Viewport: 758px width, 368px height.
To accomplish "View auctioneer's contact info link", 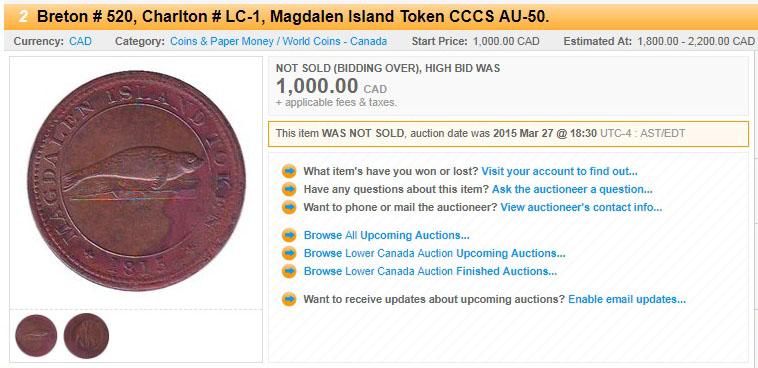I will click(x=581, y=207).
